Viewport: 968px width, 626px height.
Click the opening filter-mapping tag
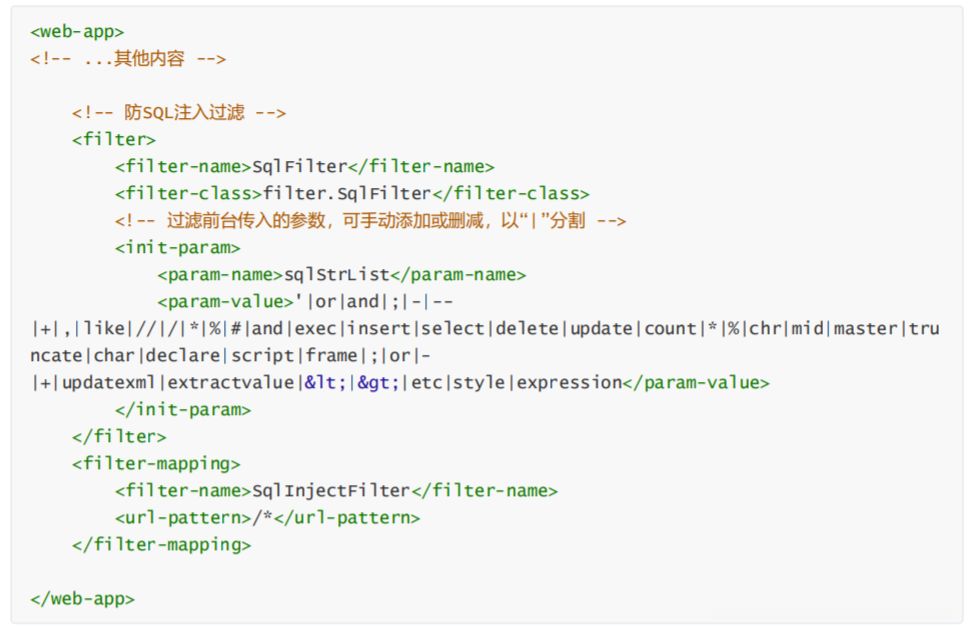click(x=156, y=464)
